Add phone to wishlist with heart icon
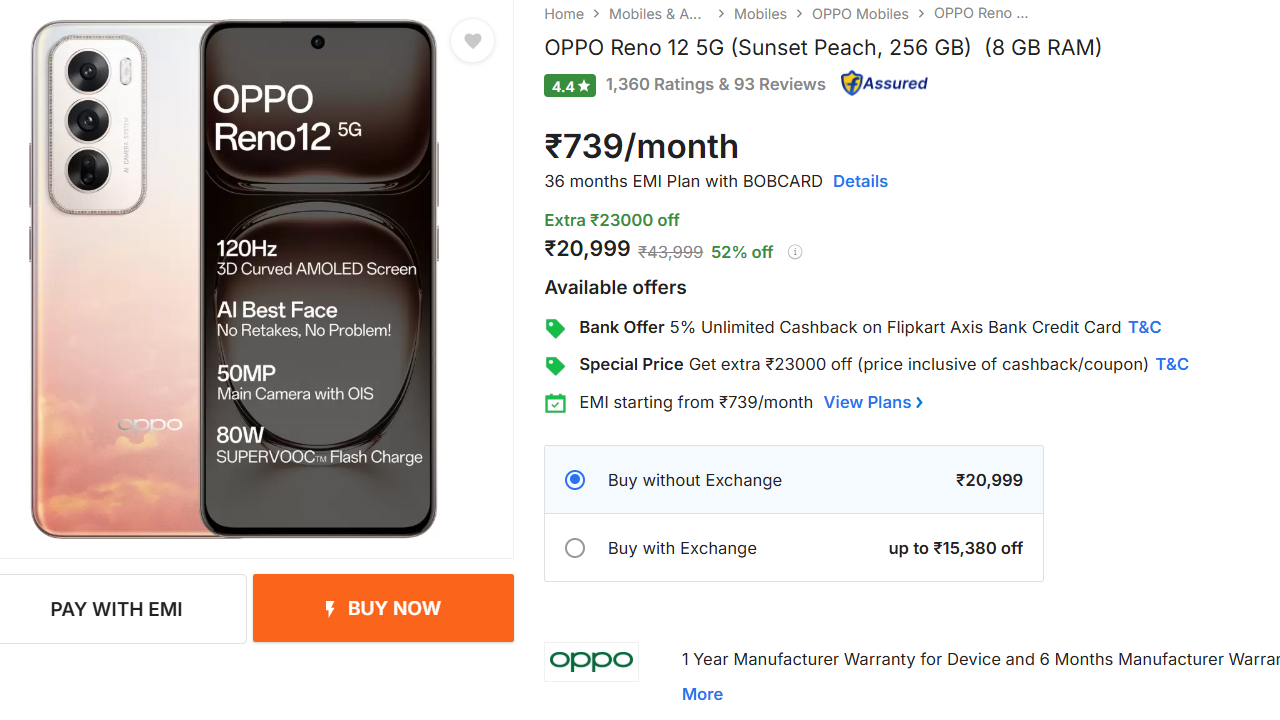The width and height of the screenshot is (1280, 720). click(472, 41)
